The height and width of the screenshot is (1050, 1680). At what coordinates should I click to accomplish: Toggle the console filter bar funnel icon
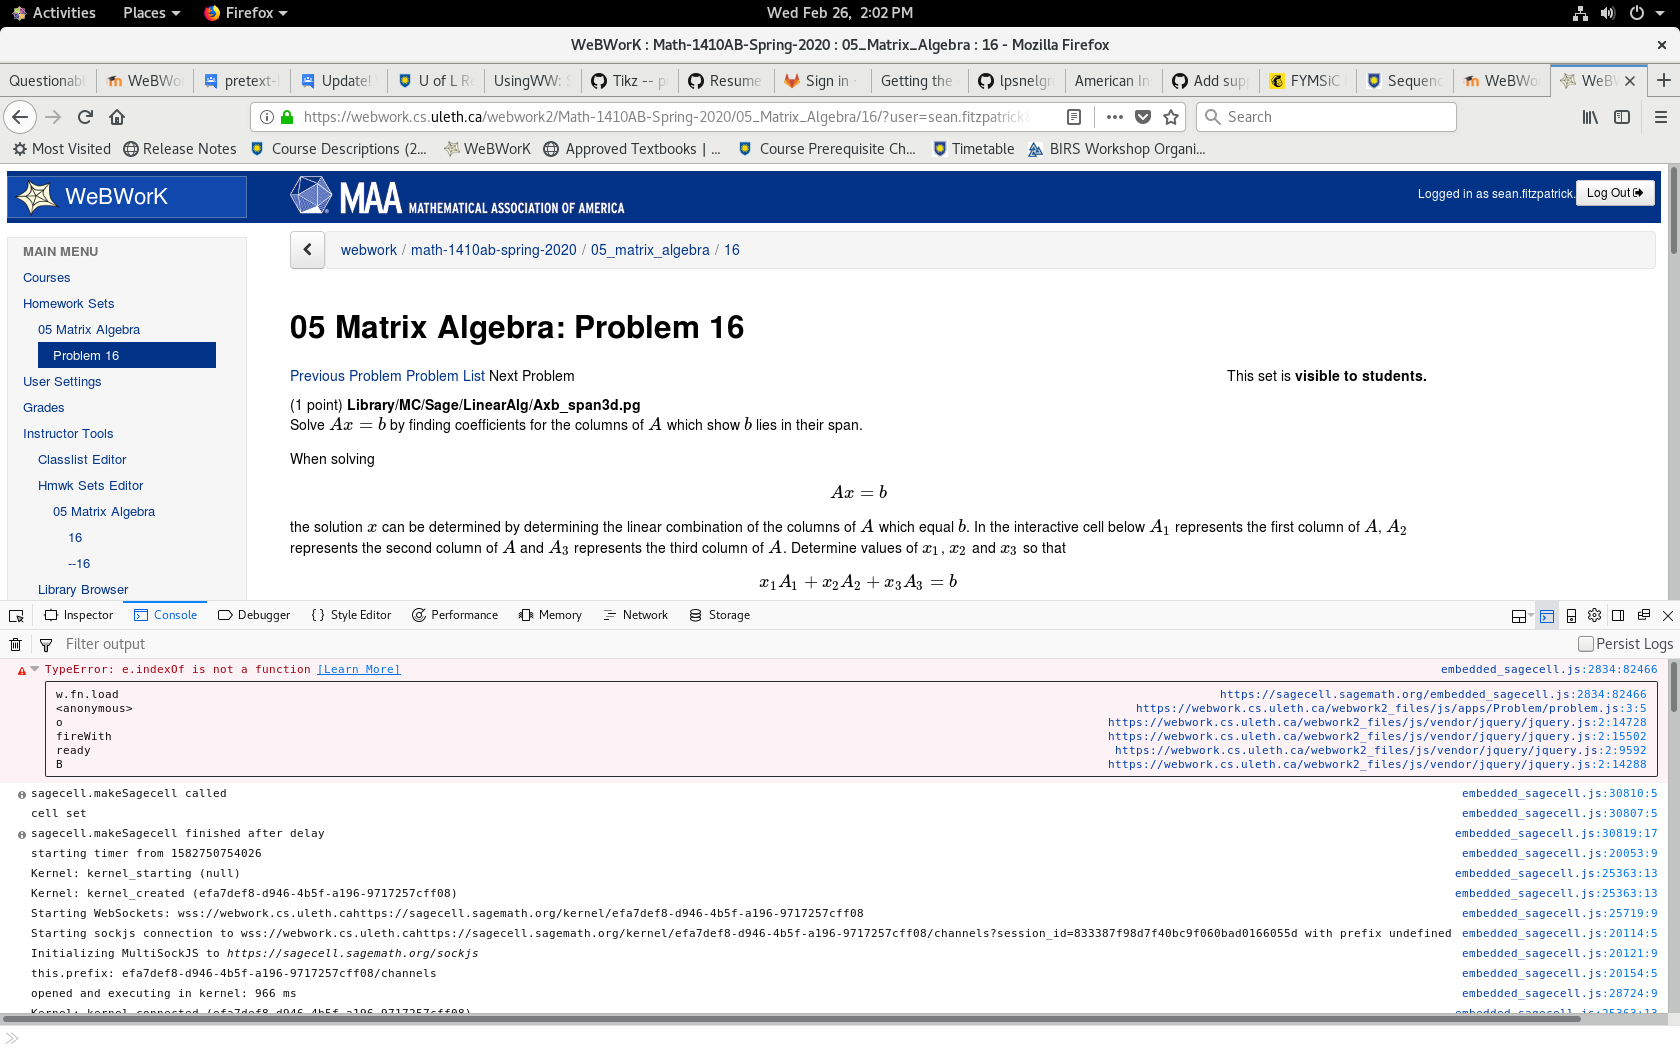[45, 644]
